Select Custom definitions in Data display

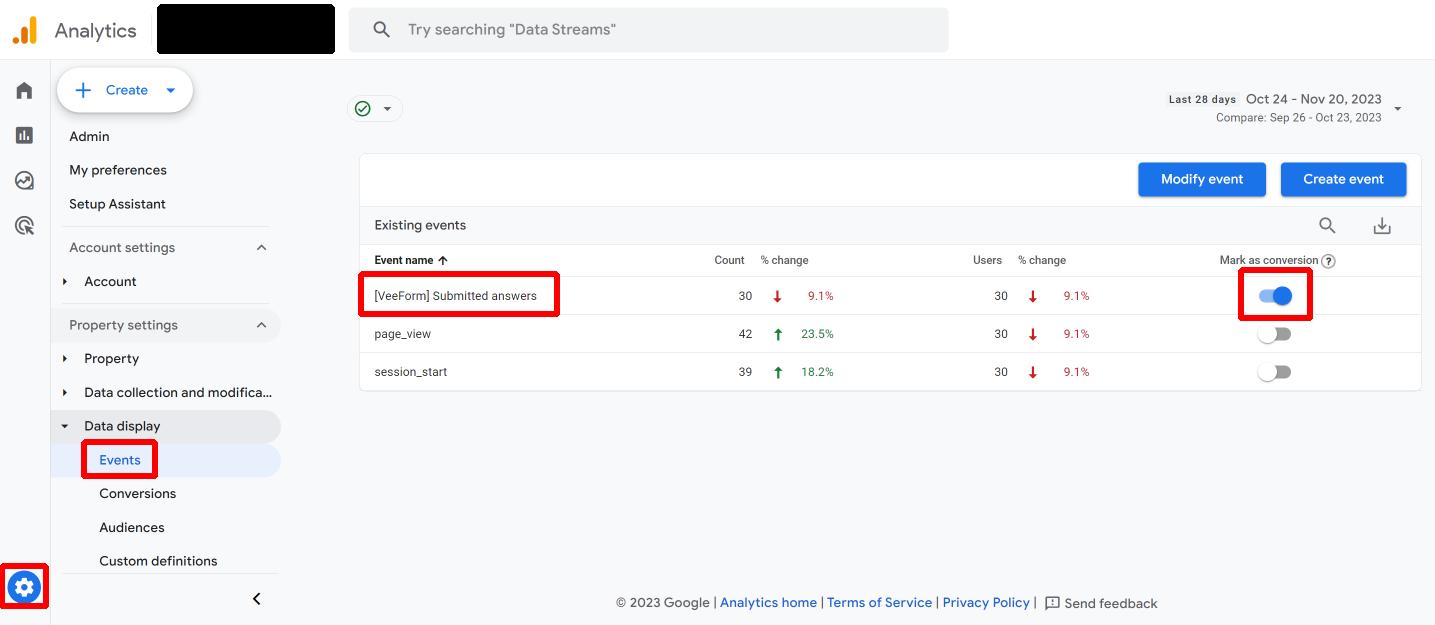158,561
